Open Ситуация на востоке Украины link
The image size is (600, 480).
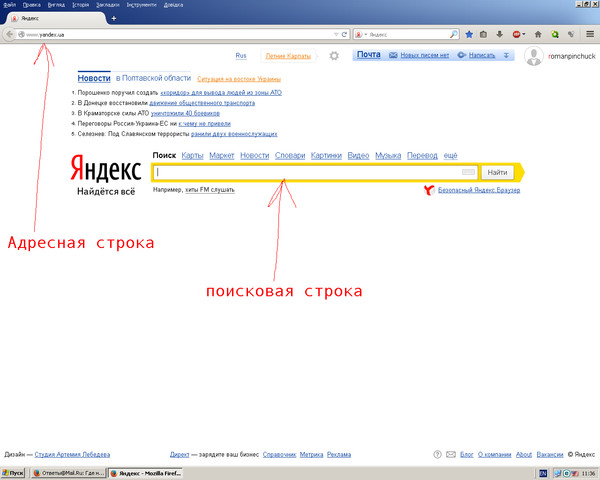coord(239,79)
